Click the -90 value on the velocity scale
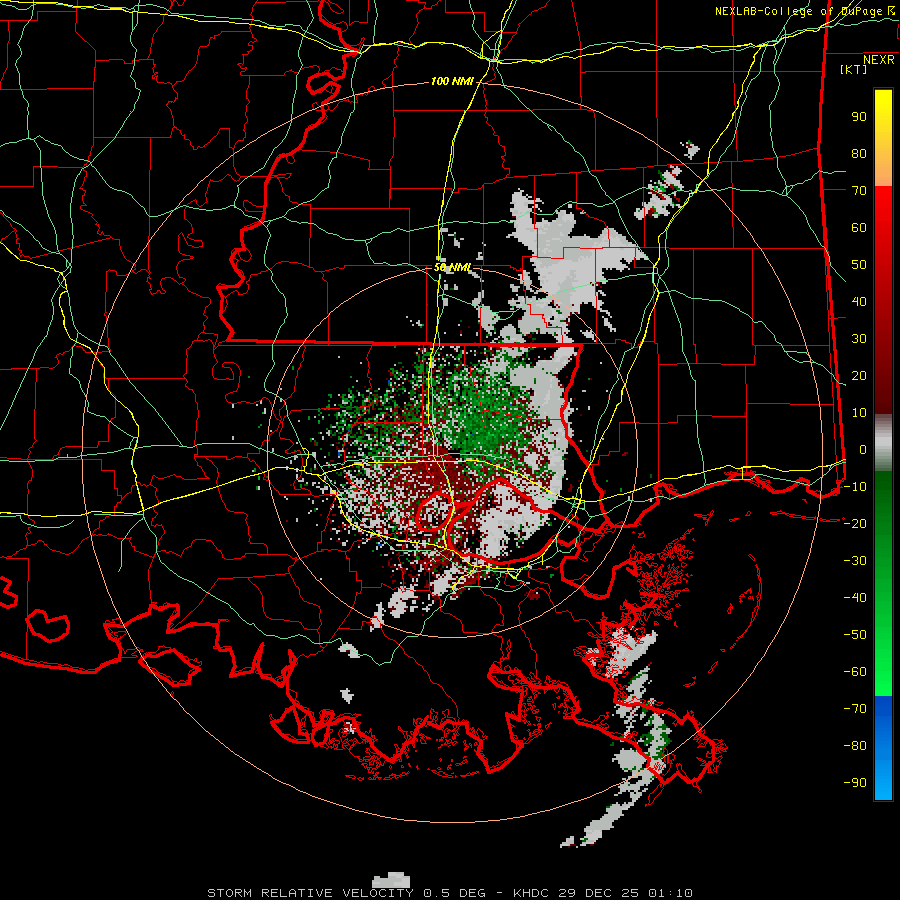Viewport: 900px width, 900px height. 855,783
